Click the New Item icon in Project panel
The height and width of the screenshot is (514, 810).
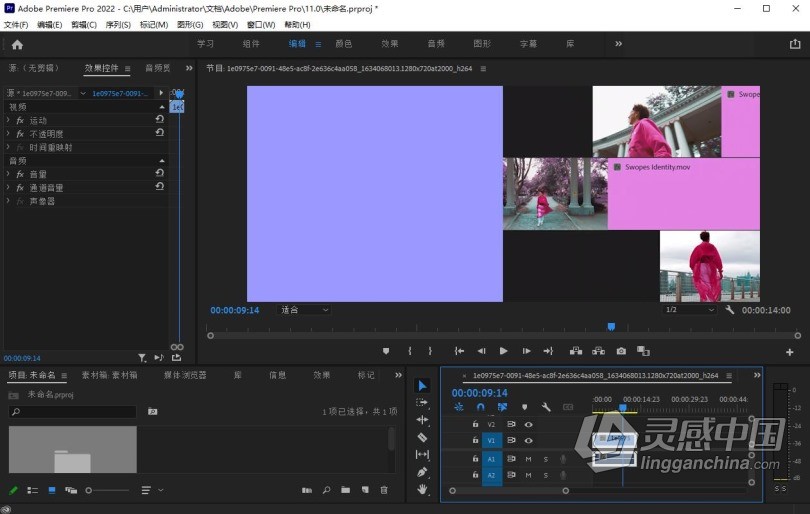pos(365,490)
